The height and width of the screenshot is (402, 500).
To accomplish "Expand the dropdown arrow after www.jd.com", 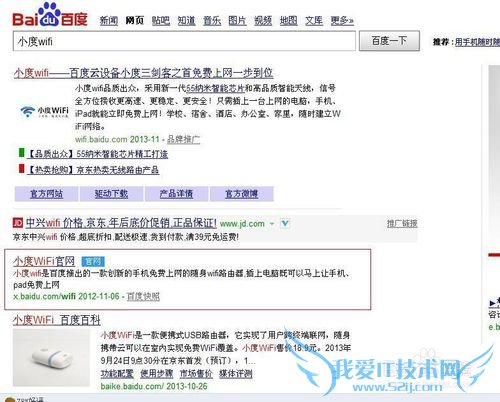I will click(x=272, y=224).
